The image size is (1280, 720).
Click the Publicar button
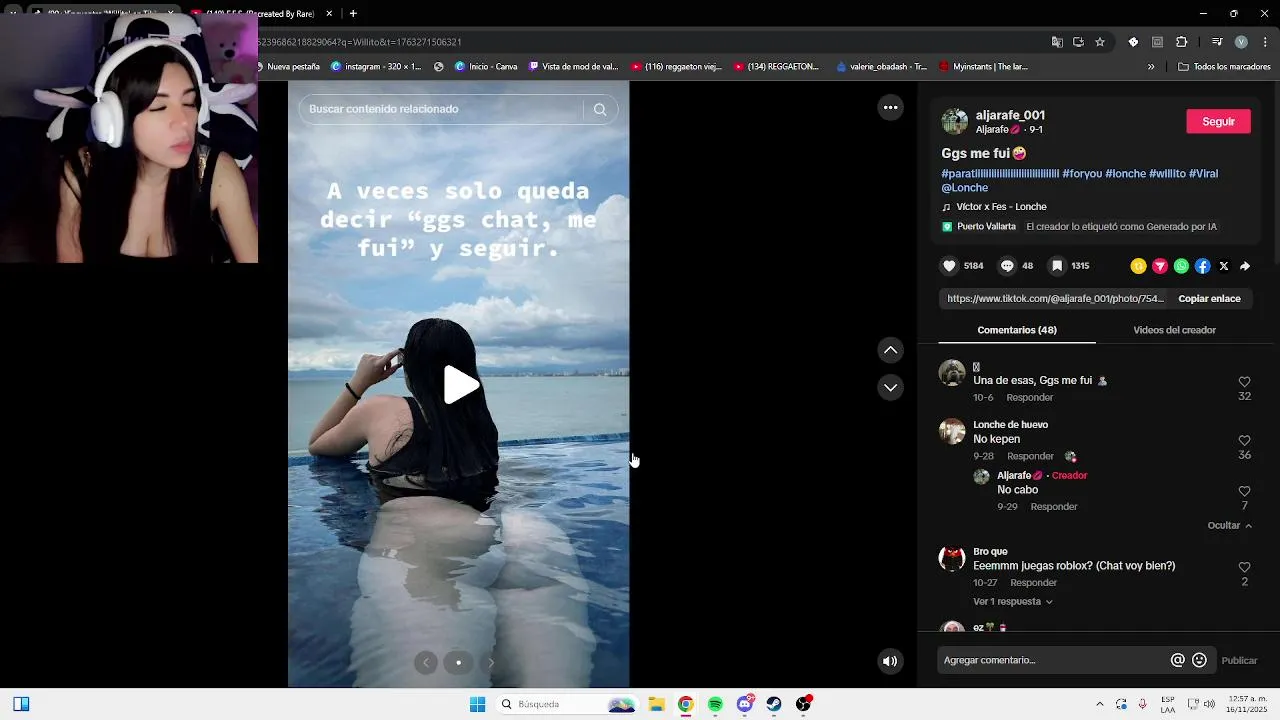coord(1239,661)
